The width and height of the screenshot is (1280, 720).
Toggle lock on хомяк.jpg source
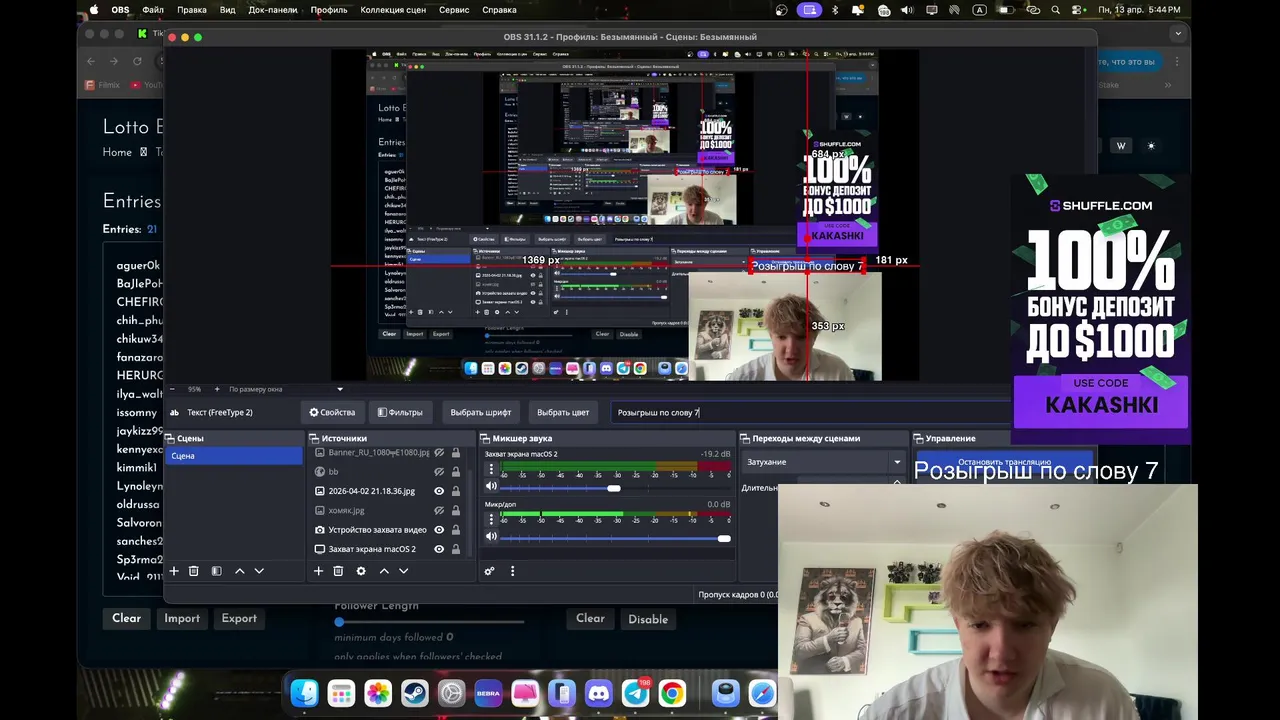(x=456, y=510)
